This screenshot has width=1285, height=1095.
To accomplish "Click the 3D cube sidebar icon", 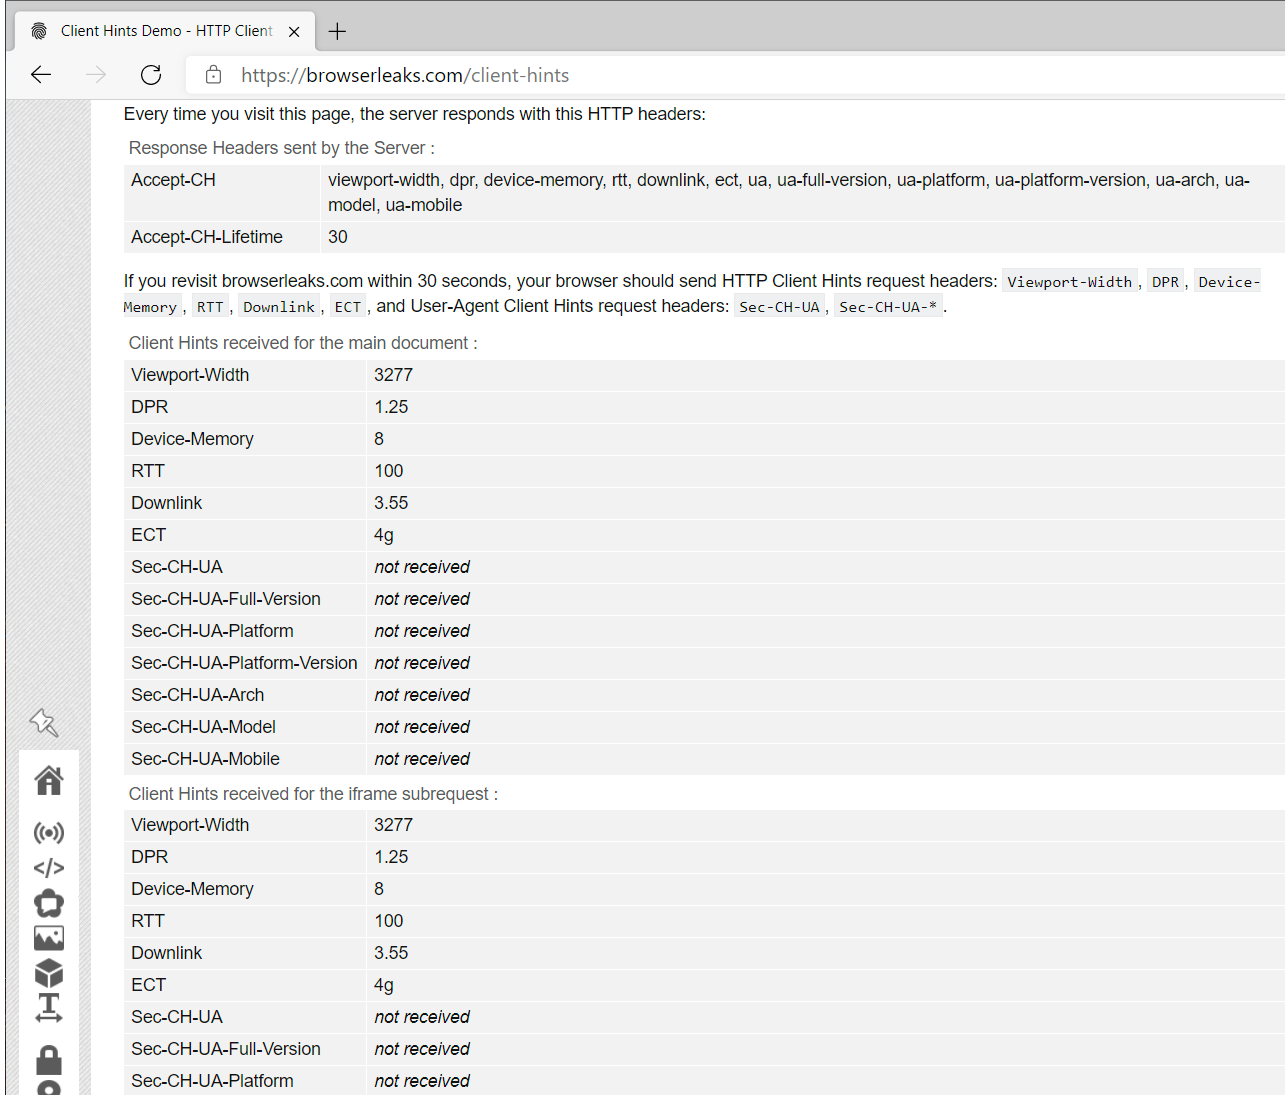I will tap(49, 973).
